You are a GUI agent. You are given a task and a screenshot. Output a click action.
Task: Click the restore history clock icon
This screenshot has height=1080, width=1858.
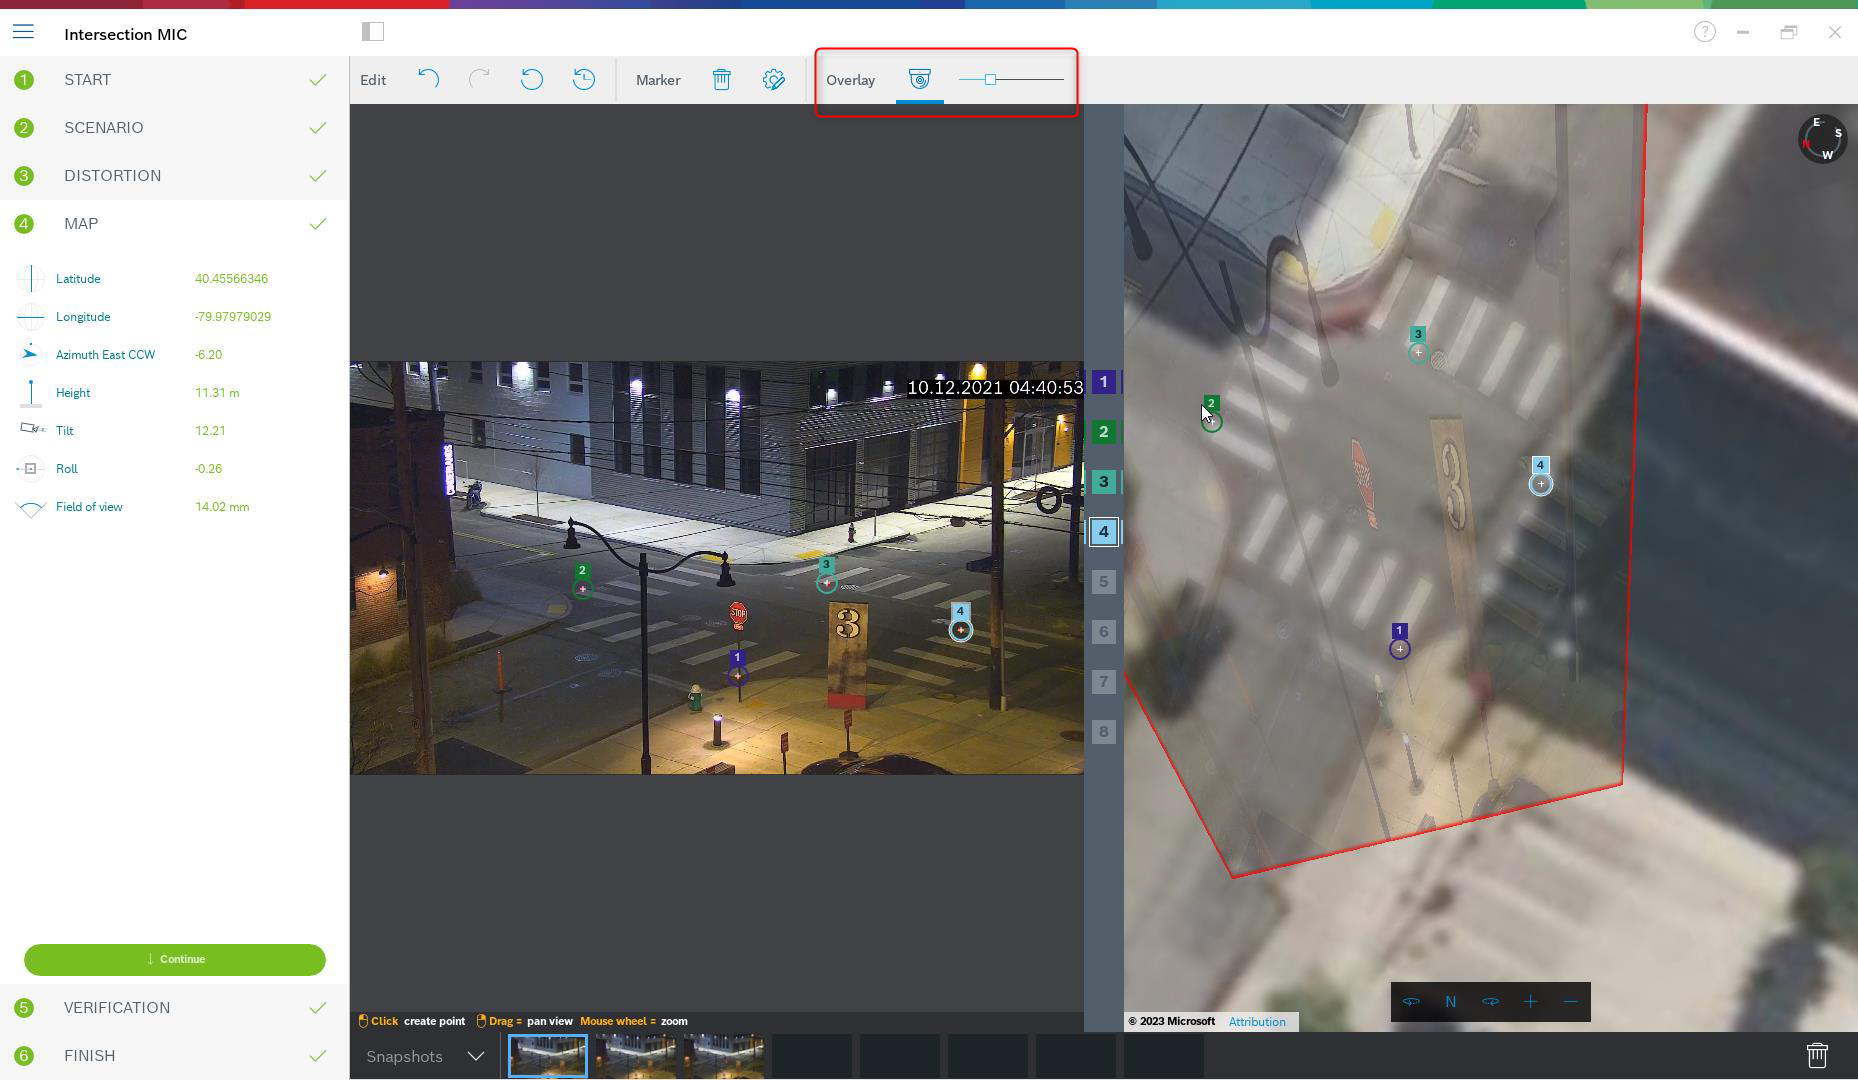[x=584, y=80]
